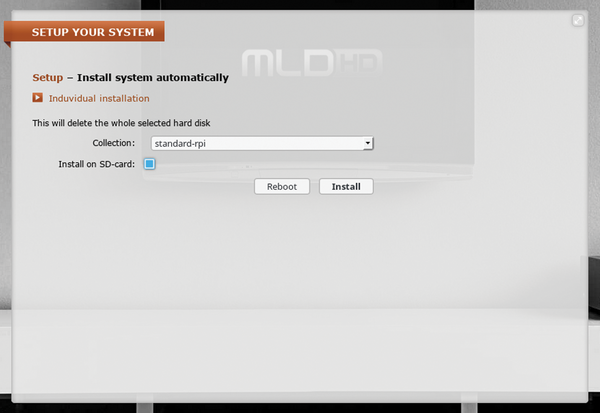Open the Collection dropdown list
The height and width of the screenshot is (413, 600).
pos(260,144)
